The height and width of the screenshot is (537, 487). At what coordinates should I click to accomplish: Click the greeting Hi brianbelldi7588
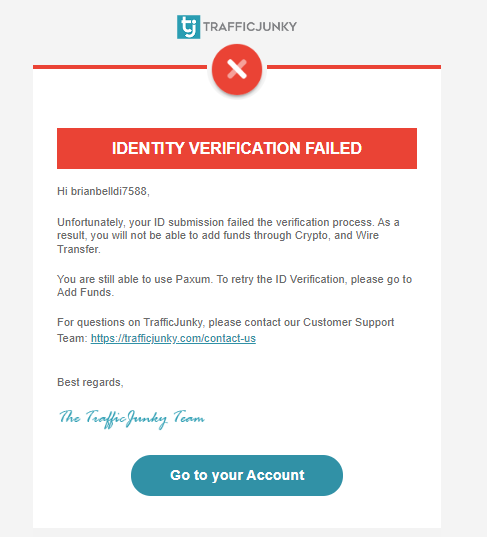point(103,191)
